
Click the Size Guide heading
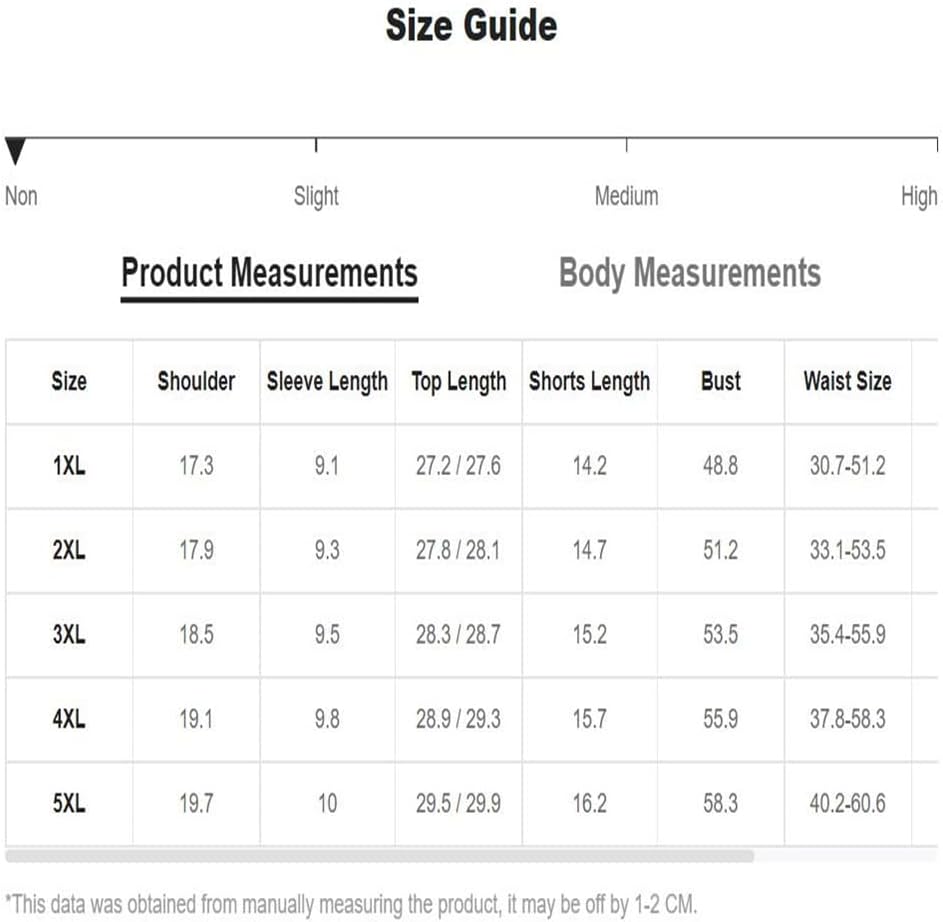point(472,26)
